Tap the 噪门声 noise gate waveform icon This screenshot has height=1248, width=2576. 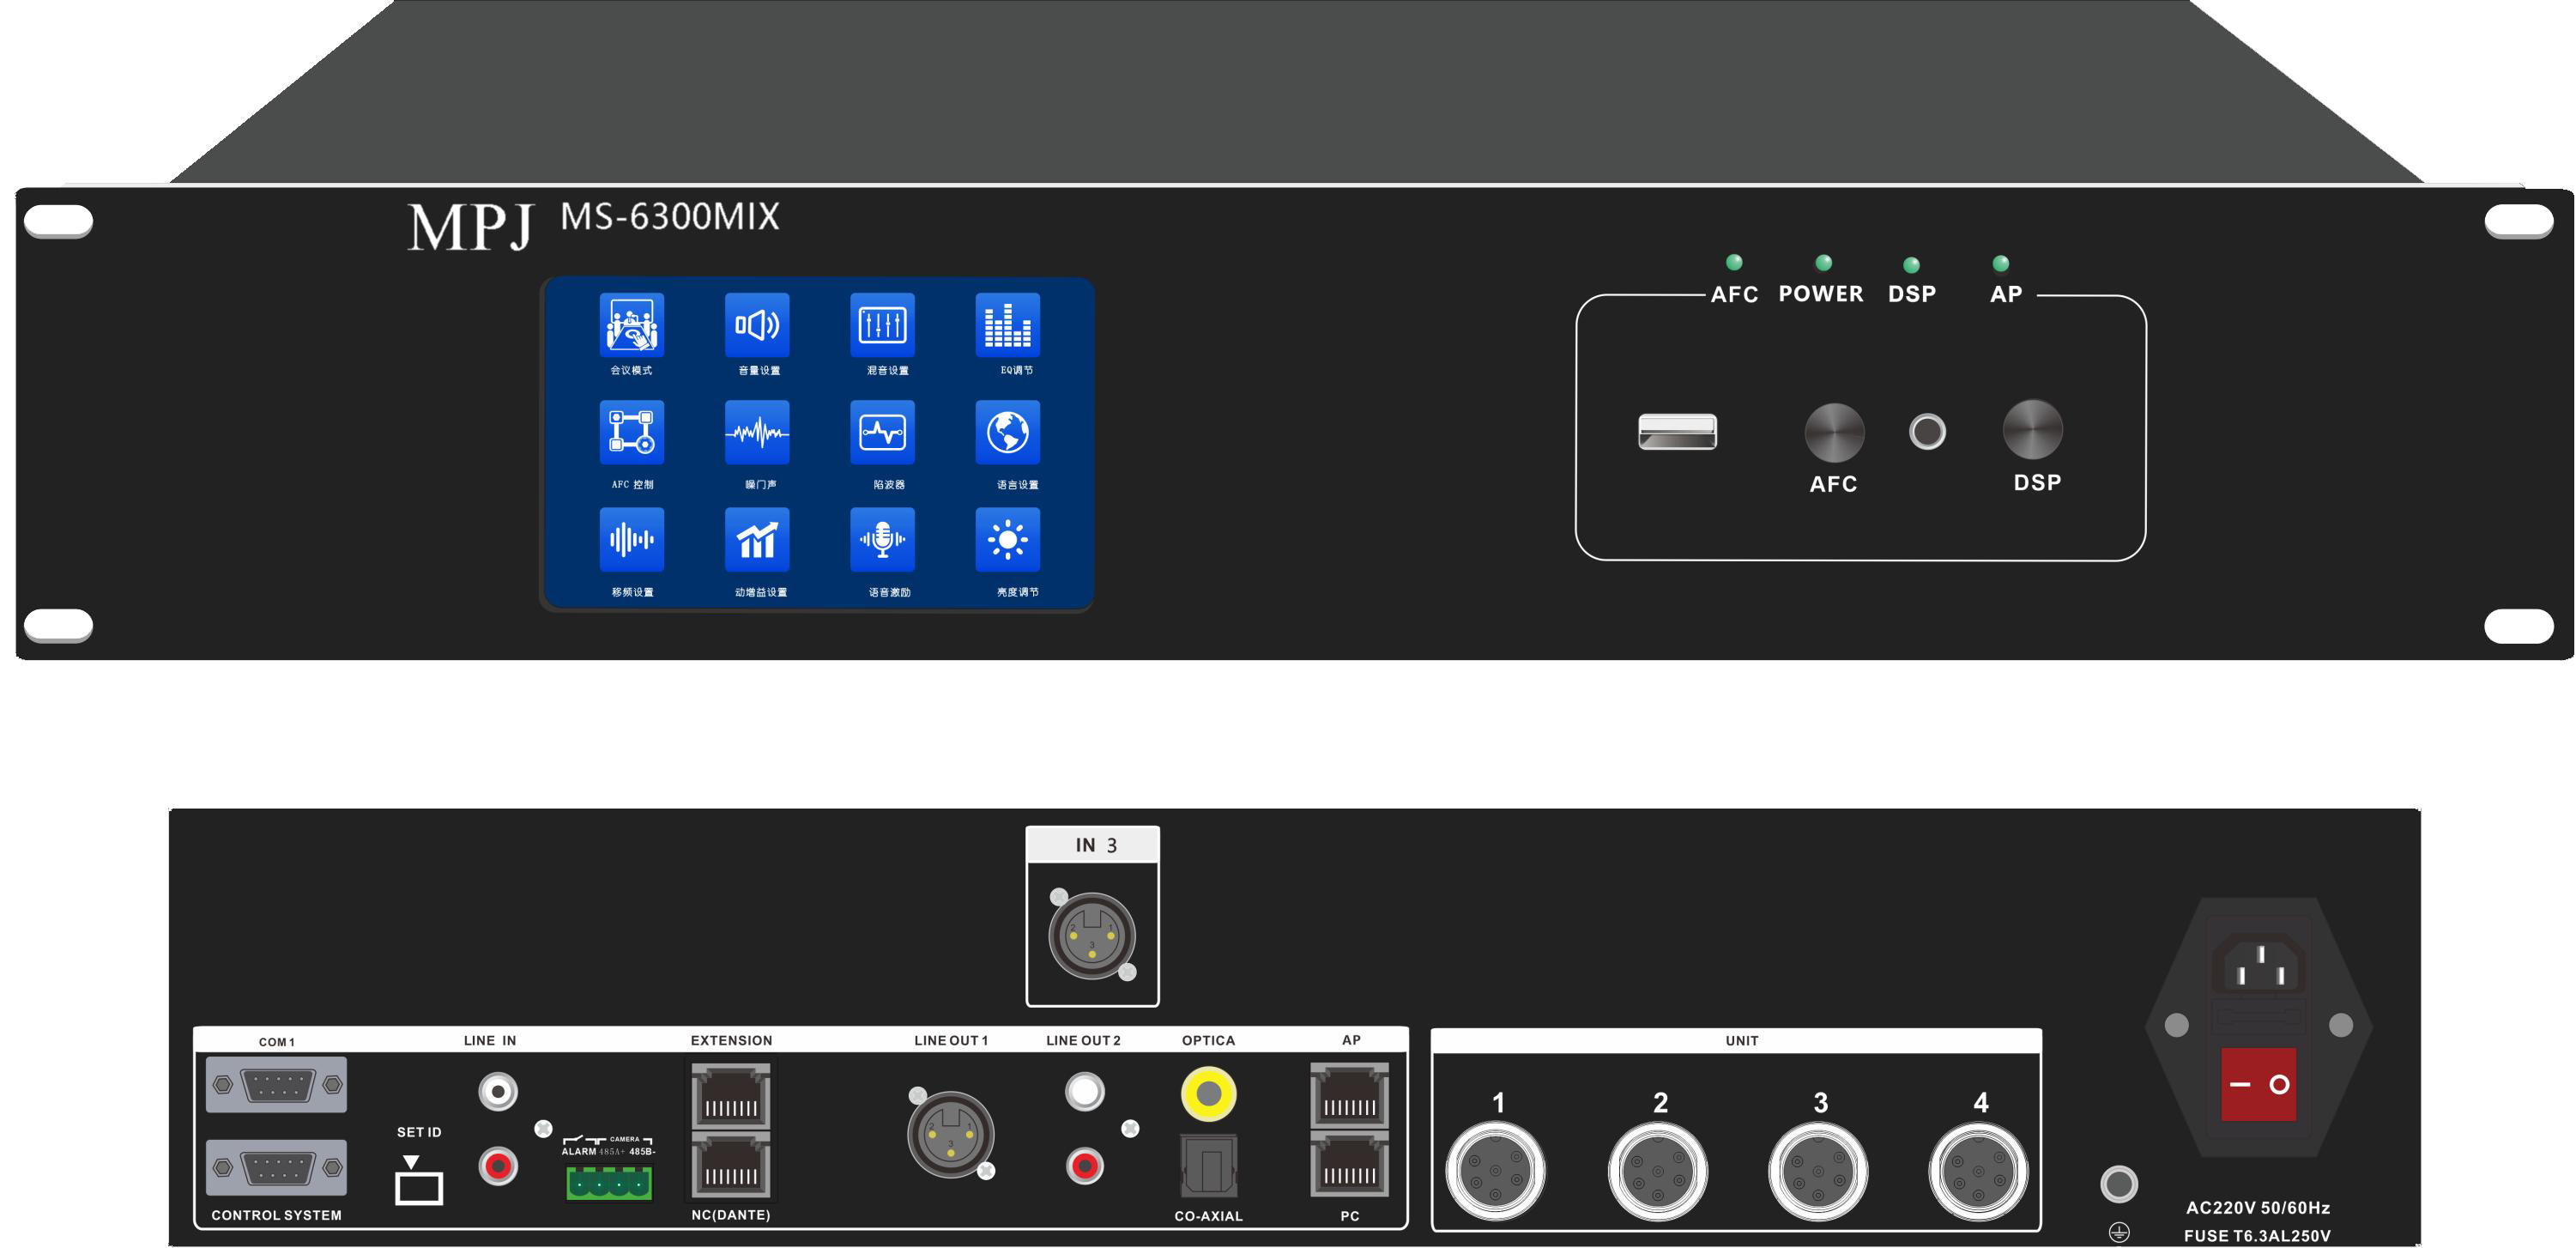coord(757,432)
